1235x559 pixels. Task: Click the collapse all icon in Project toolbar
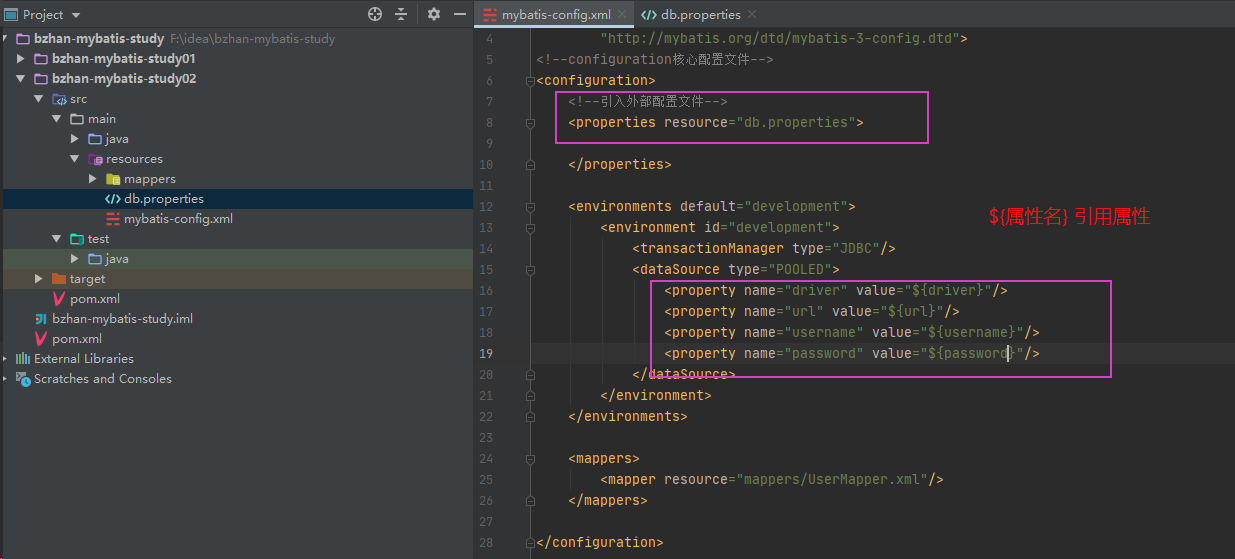[x=401, y=14]
